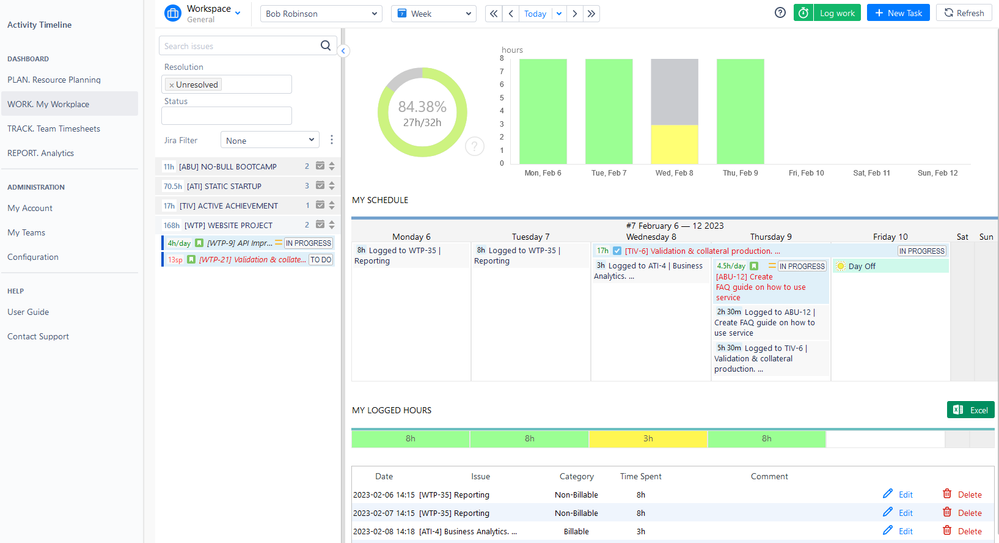Collapse the issues panel with the round arrow
999x543 pixels.
pyautogui.click(x=343, y=50)
